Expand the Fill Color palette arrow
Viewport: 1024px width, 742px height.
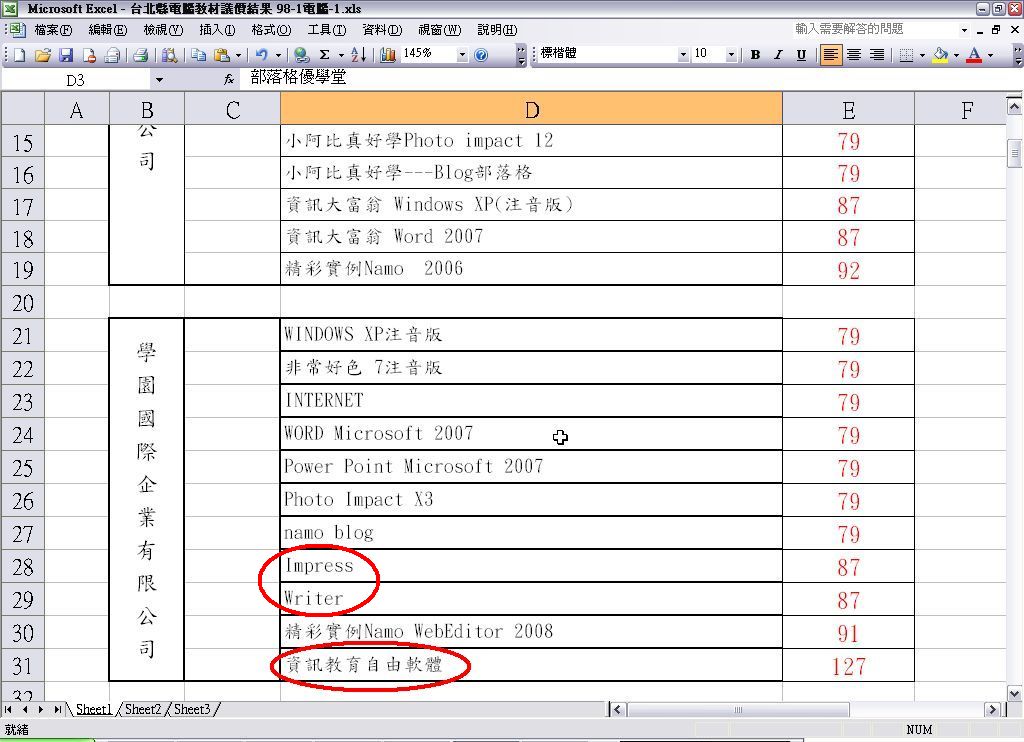(x=957, y=56)
